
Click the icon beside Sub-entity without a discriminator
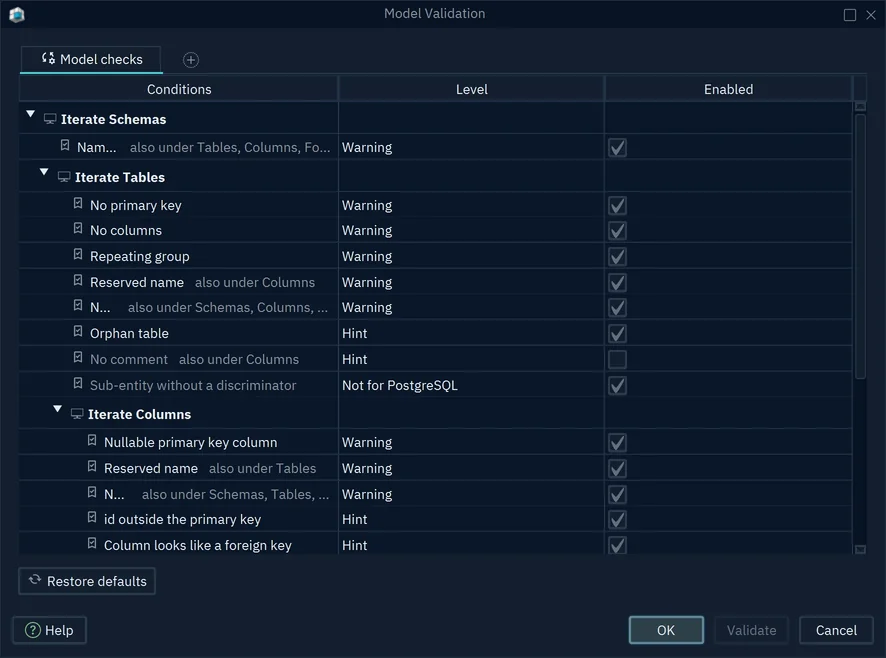[x=78, y=384]
